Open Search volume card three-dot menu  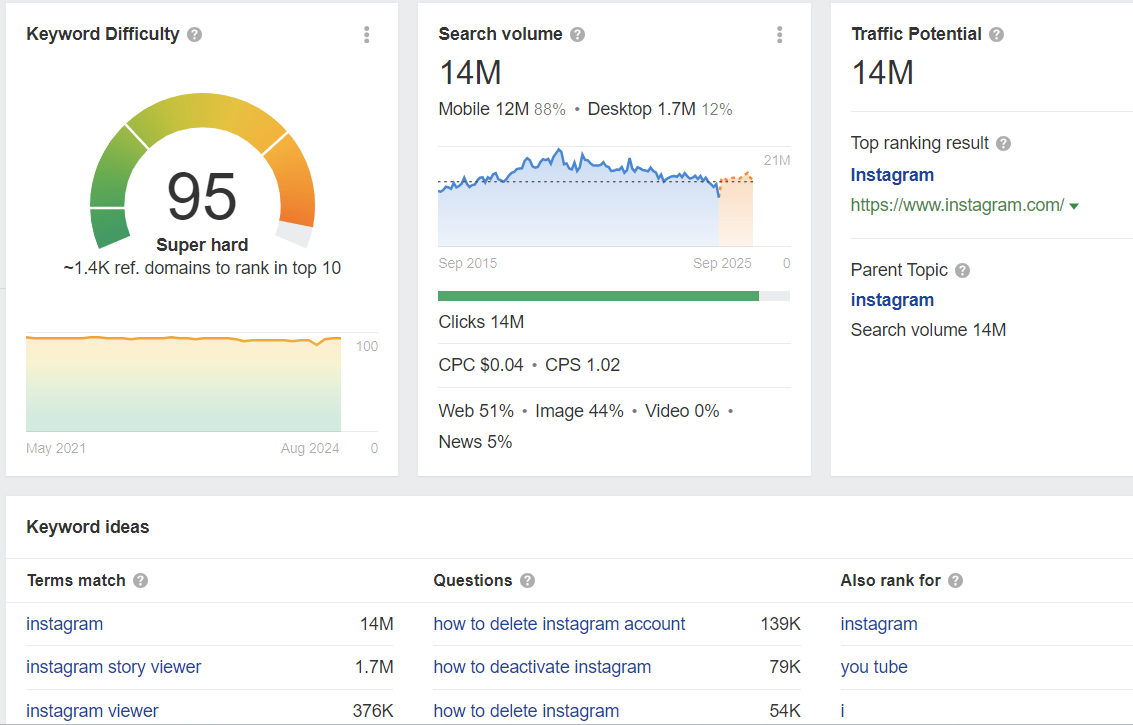click(779, 35)
